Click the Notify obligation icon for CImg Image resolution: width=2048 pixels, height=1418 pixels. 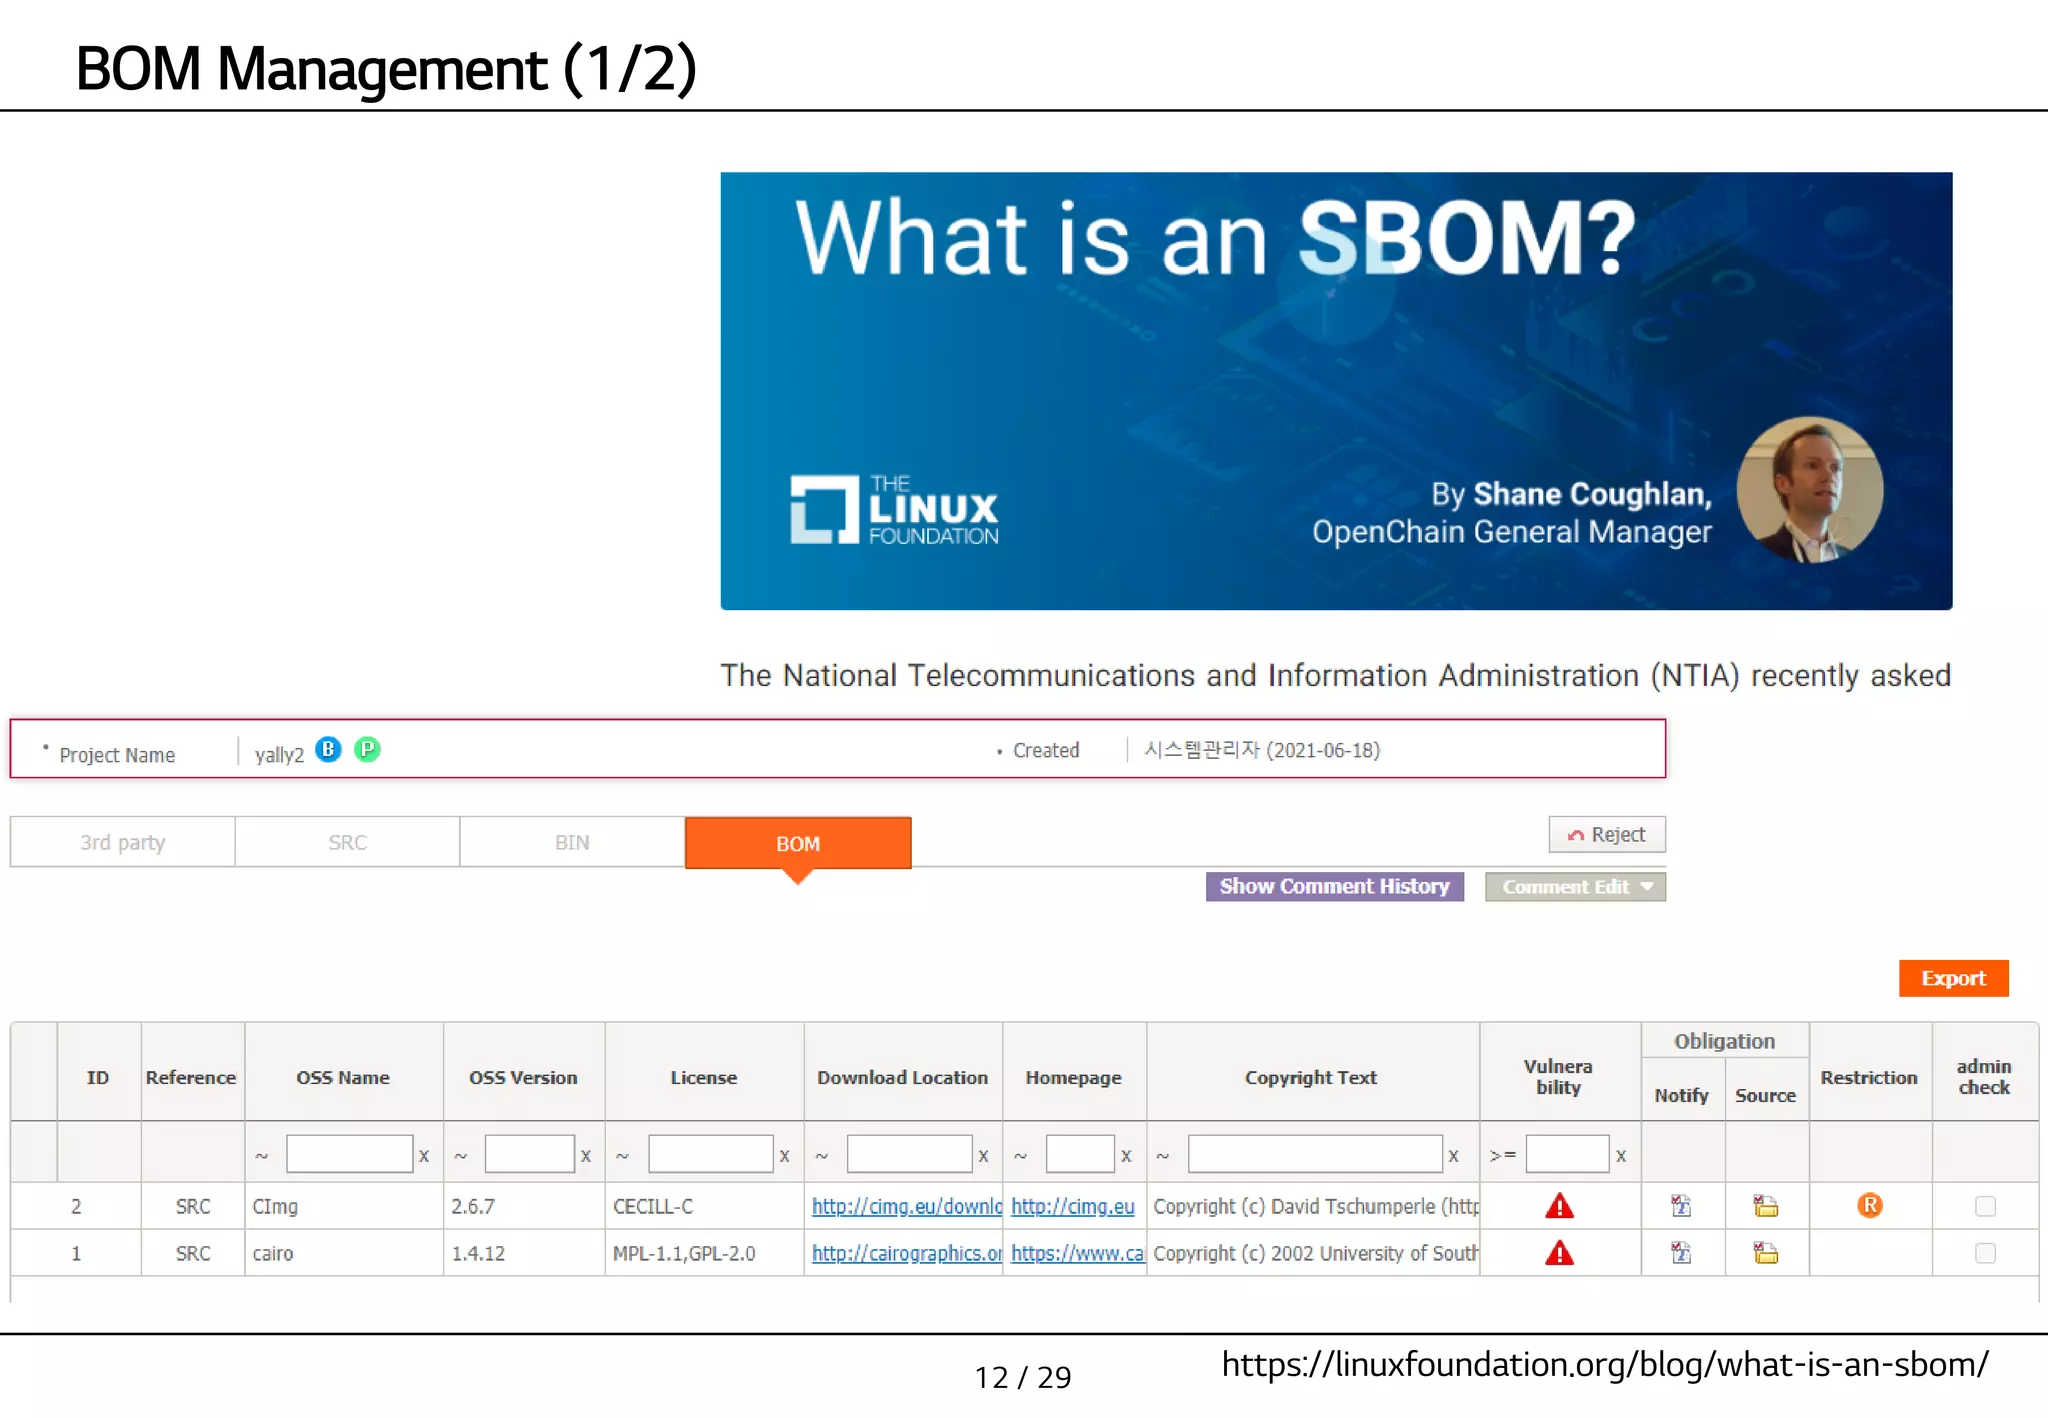(x=1681, y=1206)
